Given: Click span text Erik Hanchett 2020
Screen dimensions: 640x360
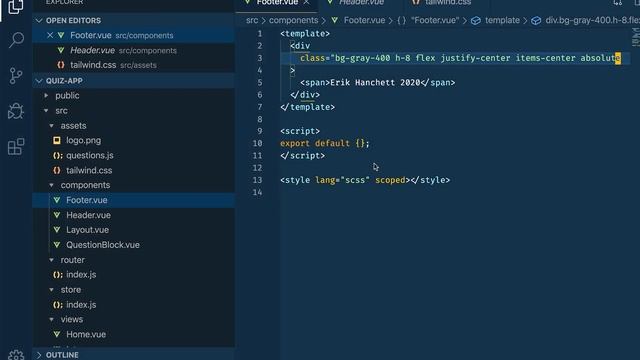Looking at the screenshot, I should [x=375, y=82].
